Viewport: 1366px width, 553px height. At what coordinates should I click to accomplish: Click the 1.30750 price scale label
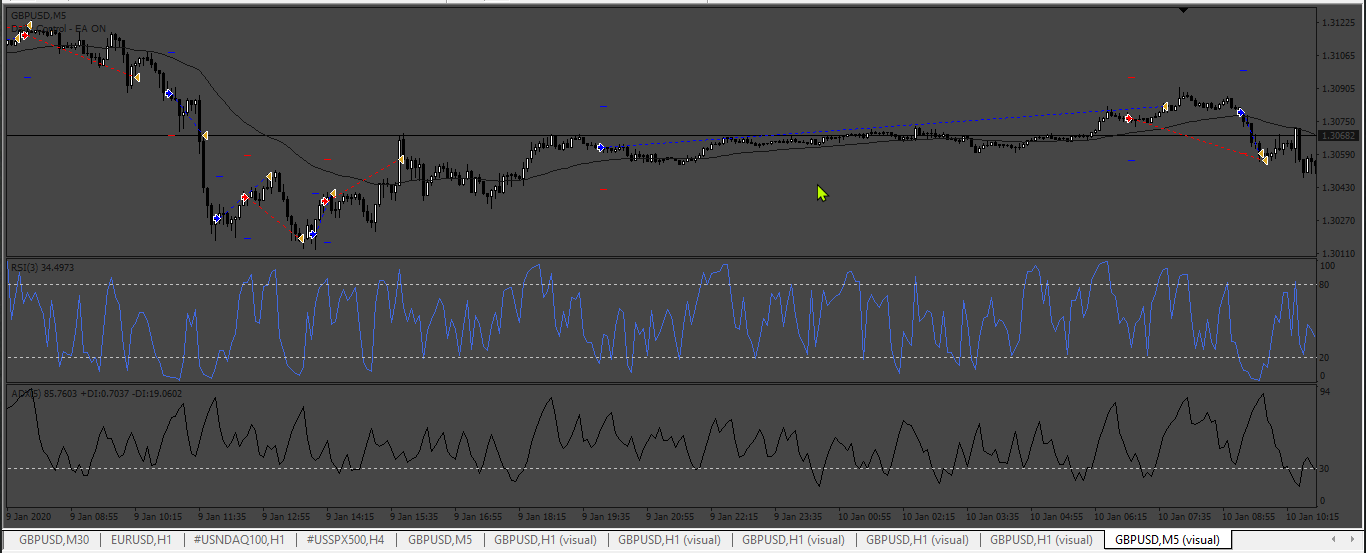(1337, 121)
